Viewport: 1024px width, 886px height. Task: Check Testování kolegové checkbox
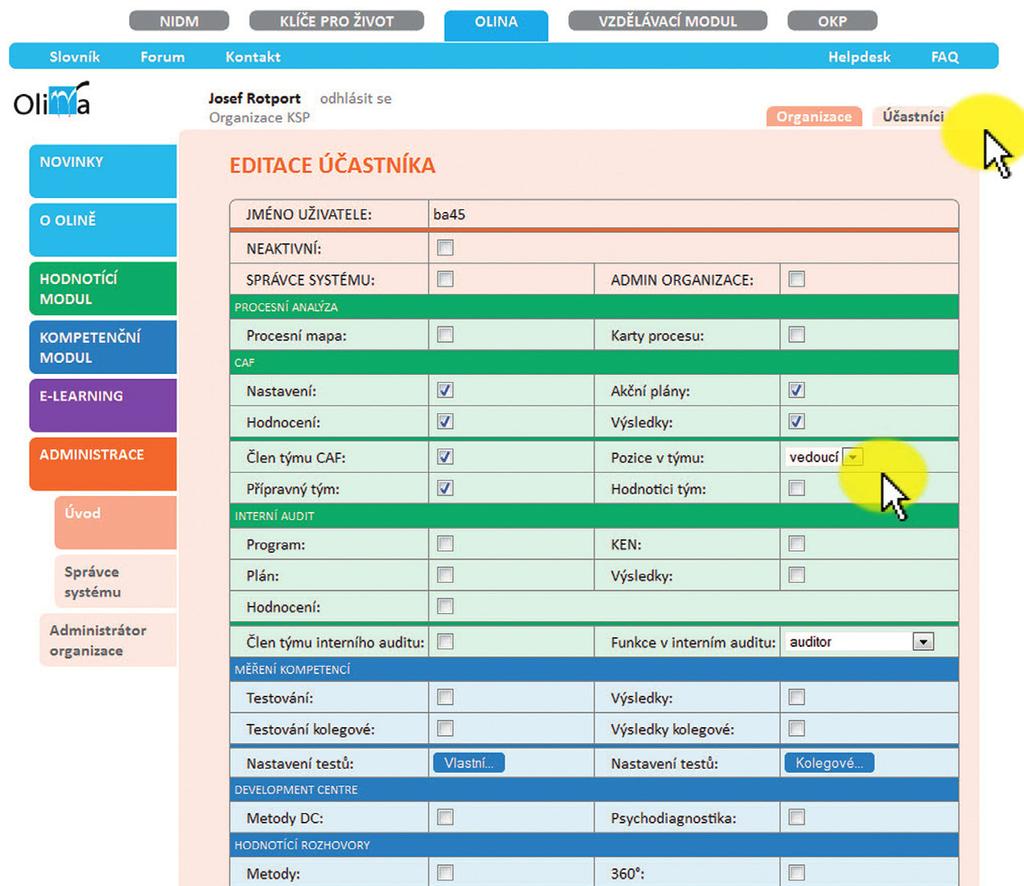click(445, 728)
